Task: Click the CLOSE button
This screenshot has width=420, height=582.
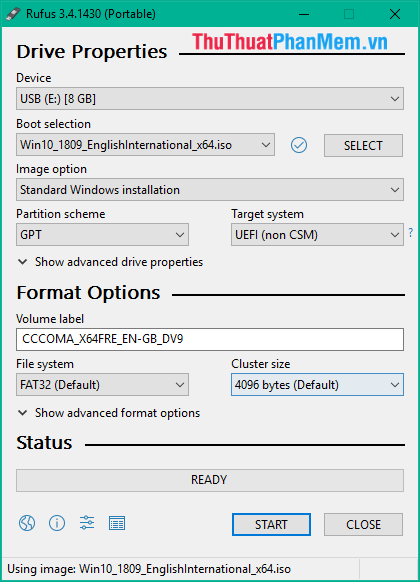Action: click(x=363, y=524)
